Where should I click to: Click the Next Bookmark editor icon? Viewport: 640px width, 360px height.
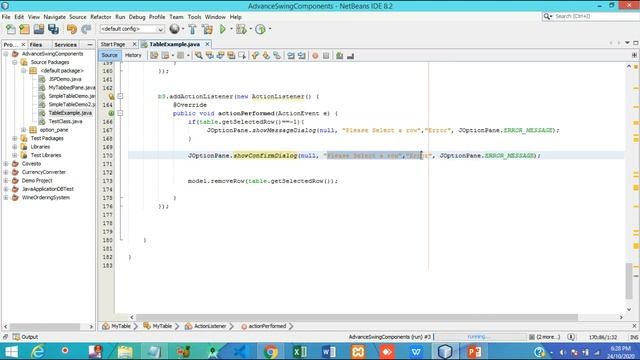[x=266, y=56]
